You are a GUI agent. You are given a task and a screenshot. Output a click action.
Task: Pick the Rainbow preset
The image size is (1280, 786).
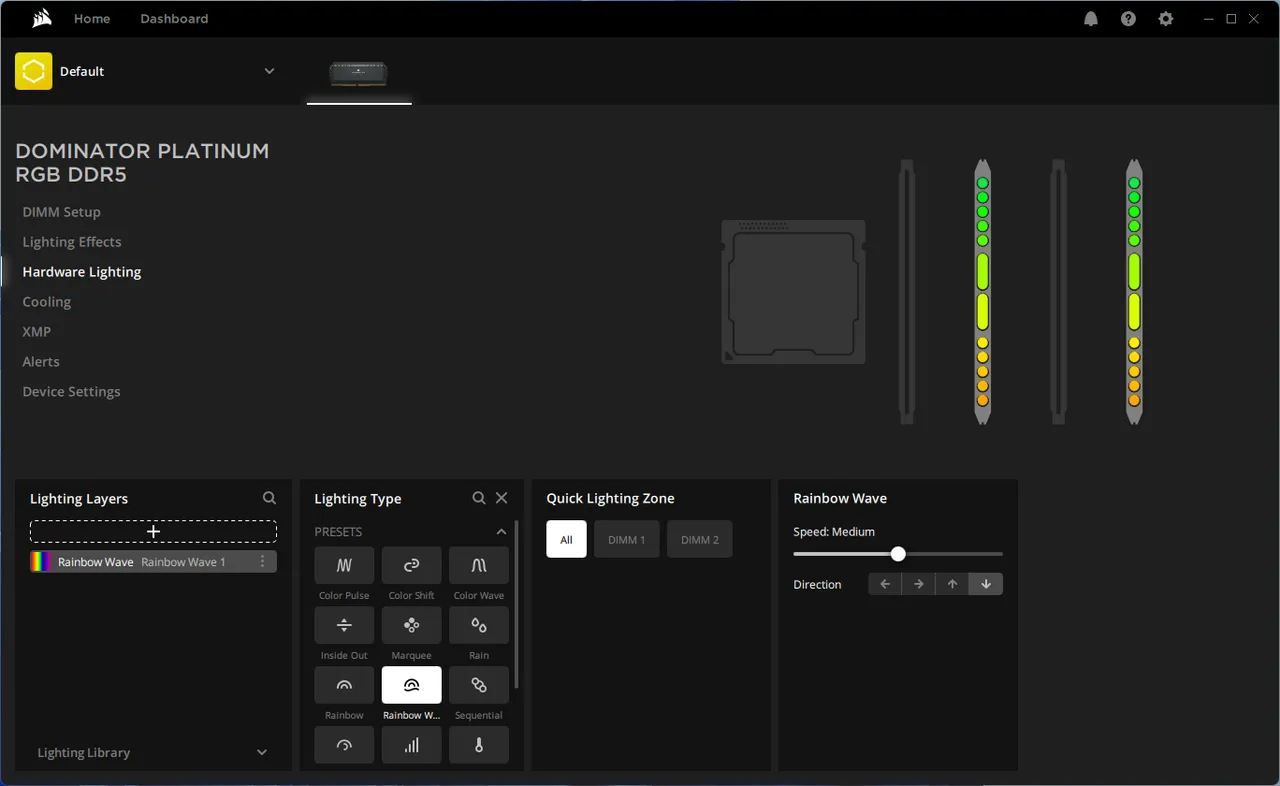coord(344,685)
